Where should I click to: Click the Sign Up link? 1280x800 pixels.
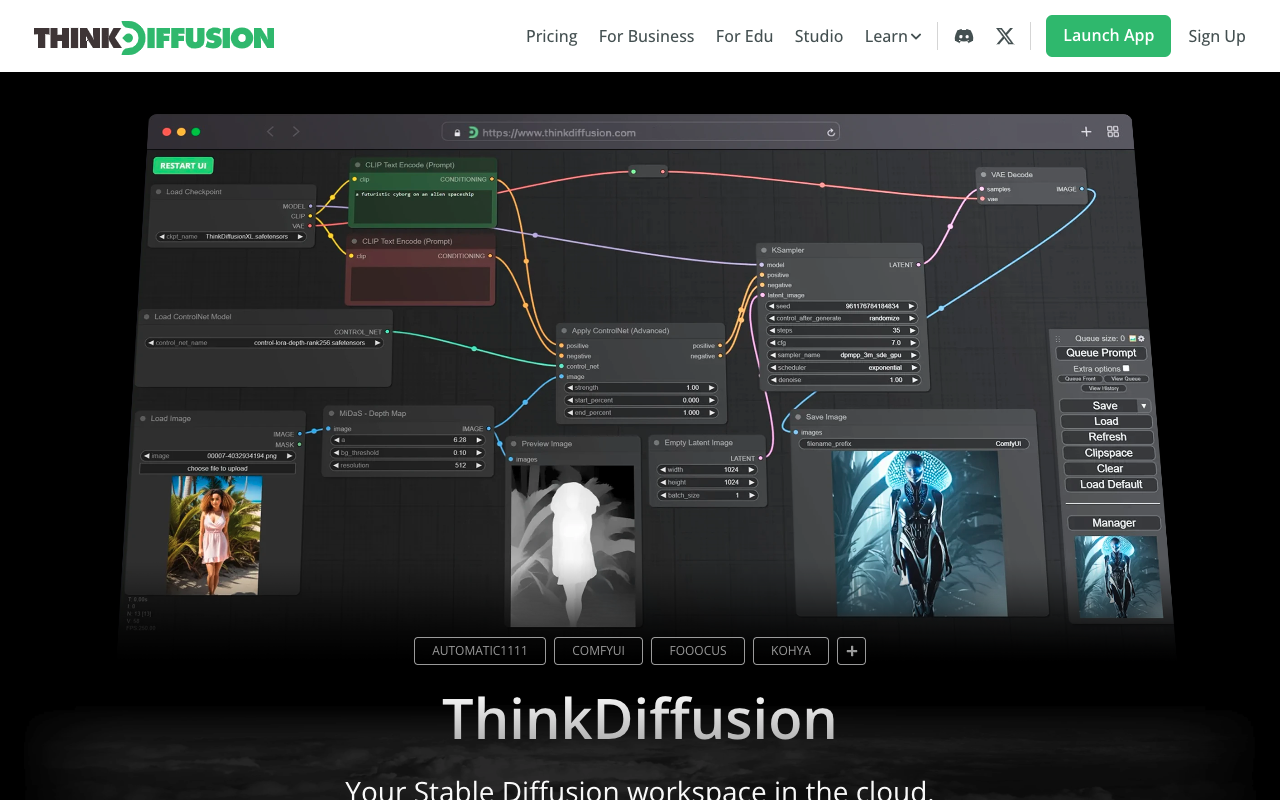click(x=1217, y=36)
